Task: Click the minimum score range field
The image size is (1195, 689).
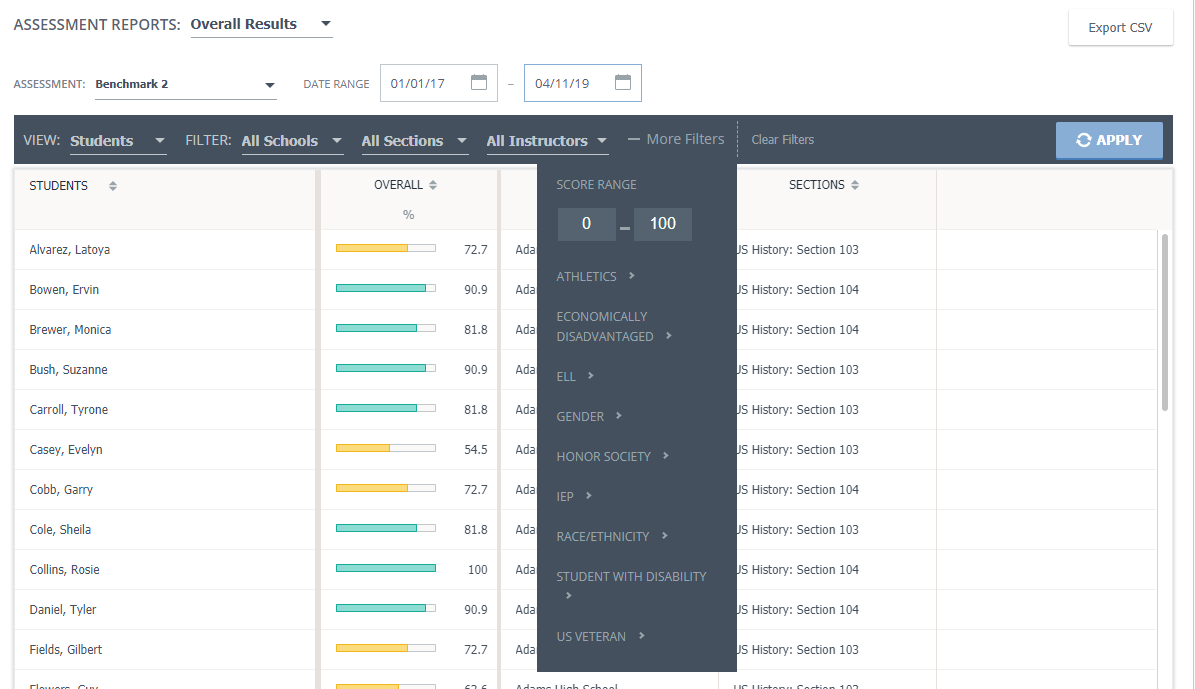Action: pyautogui.click(x=586, y=224)
